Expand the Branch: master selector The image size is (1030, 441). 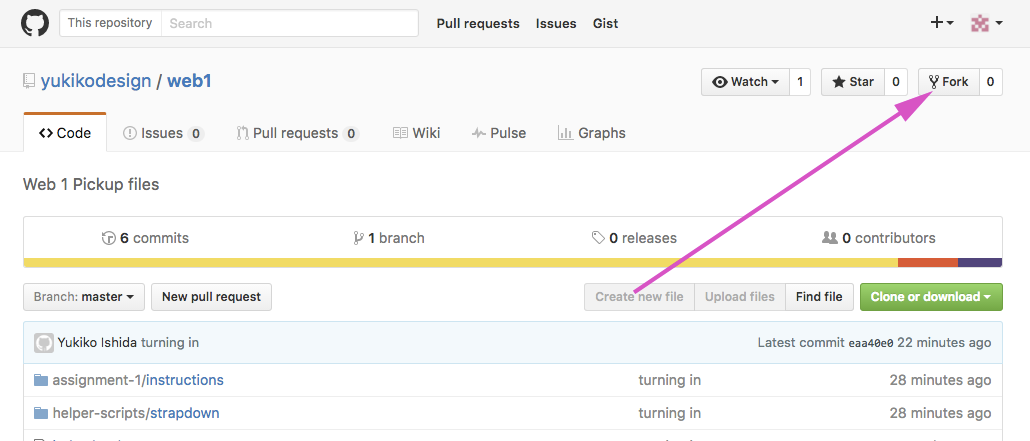[x=84, y=297]
